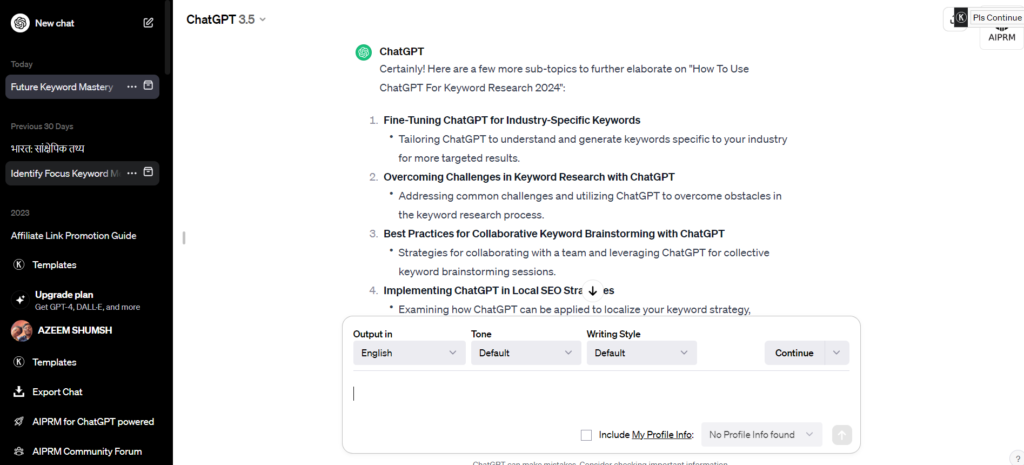1024x465 pixels.
Task: Click the K icon of Templates below AZEEM SHUMSH
Action: 19,362
